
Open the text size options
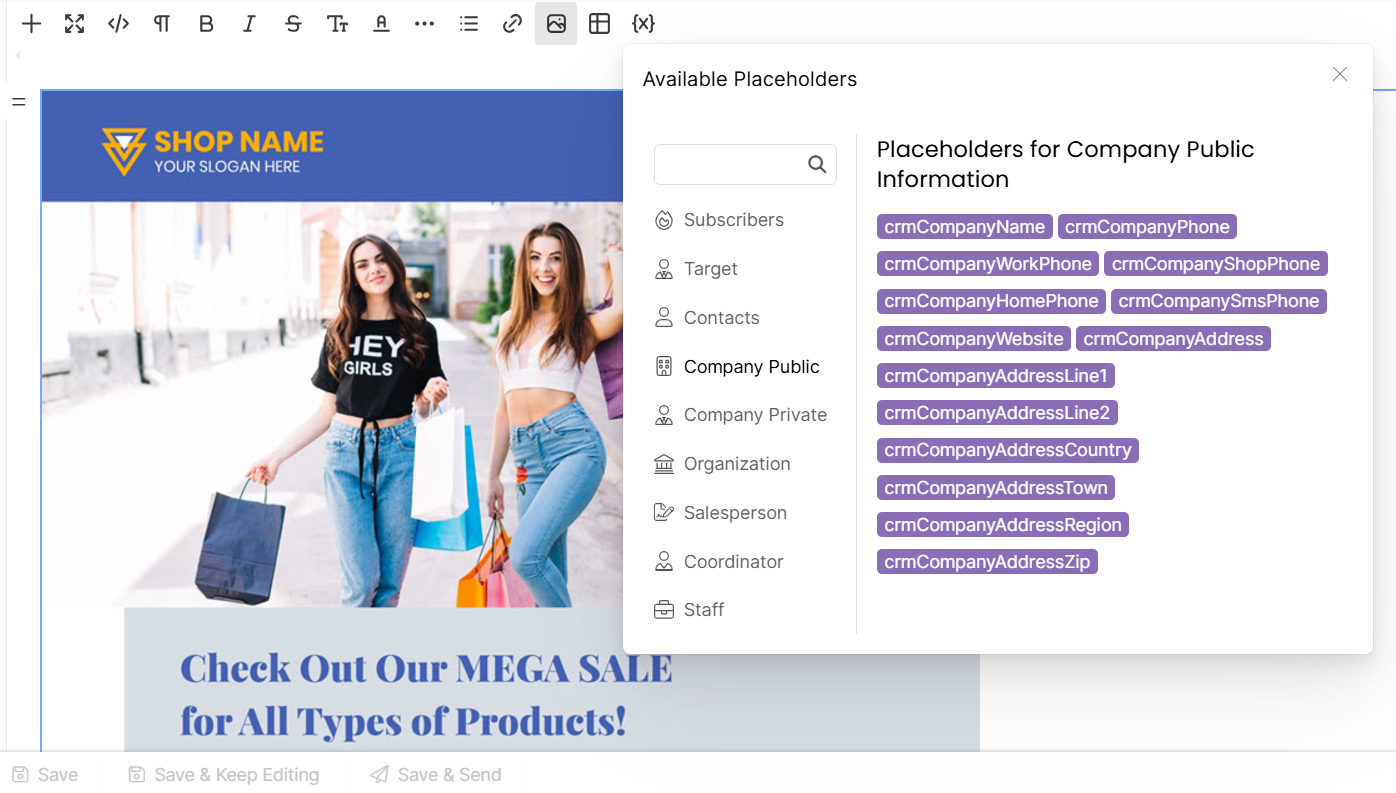(x=337, y=24)
